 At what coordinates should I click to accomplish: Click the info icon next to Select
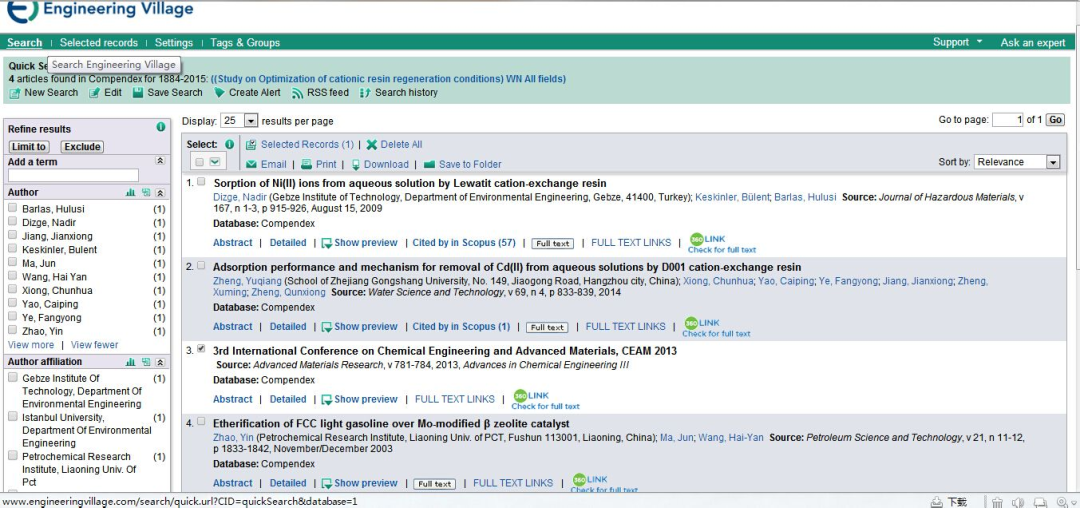coord(229,145)
